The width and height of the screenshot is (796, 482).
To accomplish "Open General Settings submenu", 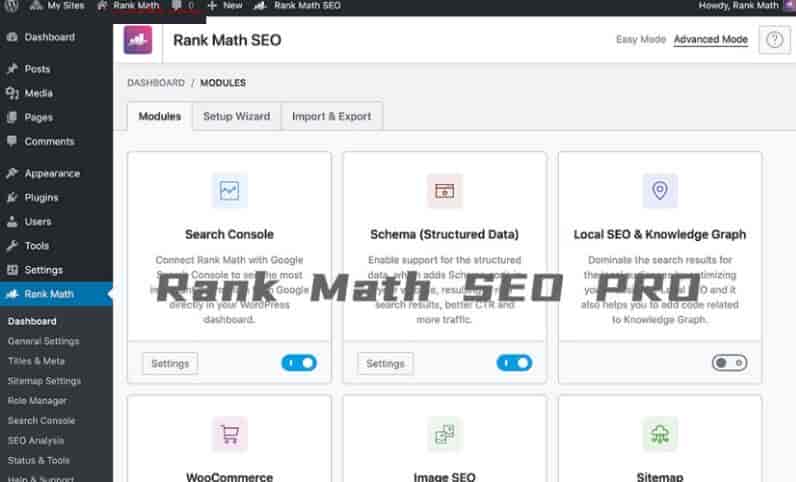I will pos(43,341).
